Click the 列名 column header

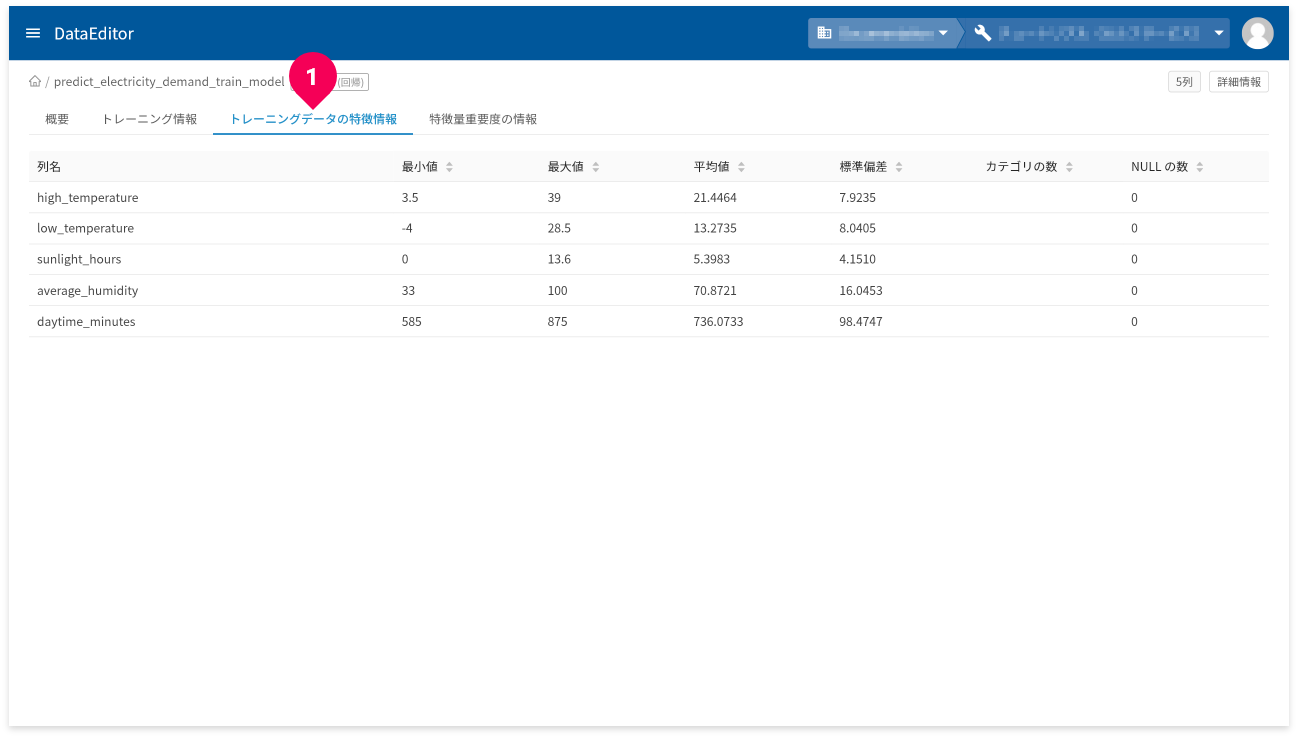click(x=49, y=167)
